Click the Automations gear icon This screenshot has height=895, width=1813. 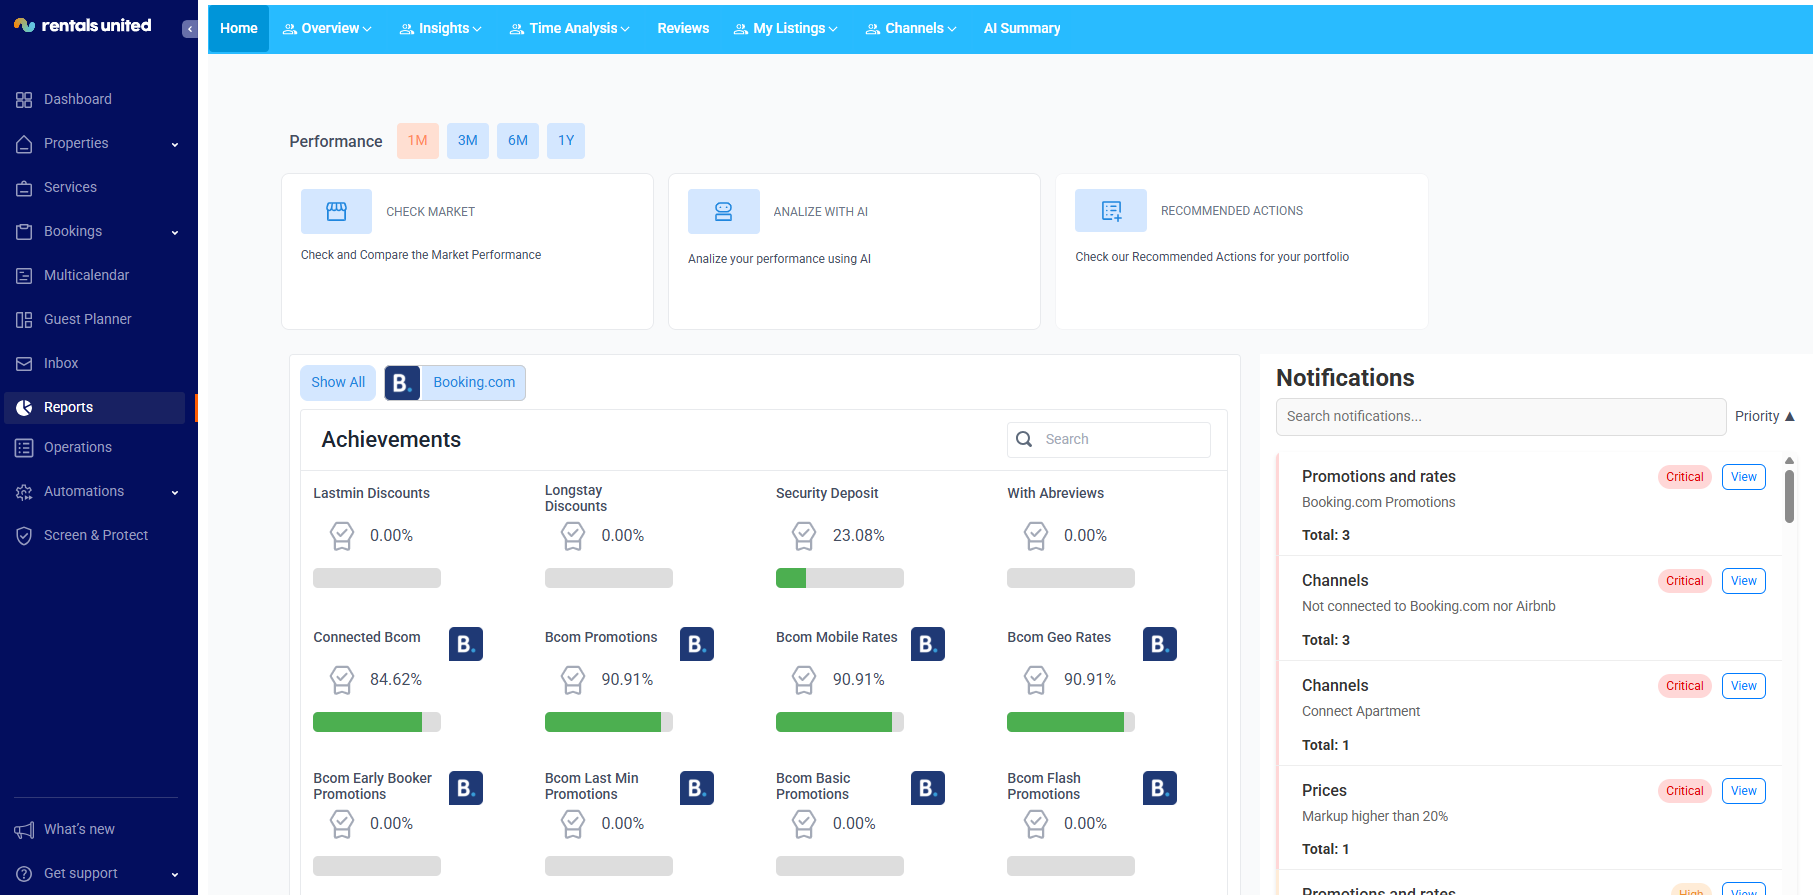pyautogui.click(x=24, y=492)
